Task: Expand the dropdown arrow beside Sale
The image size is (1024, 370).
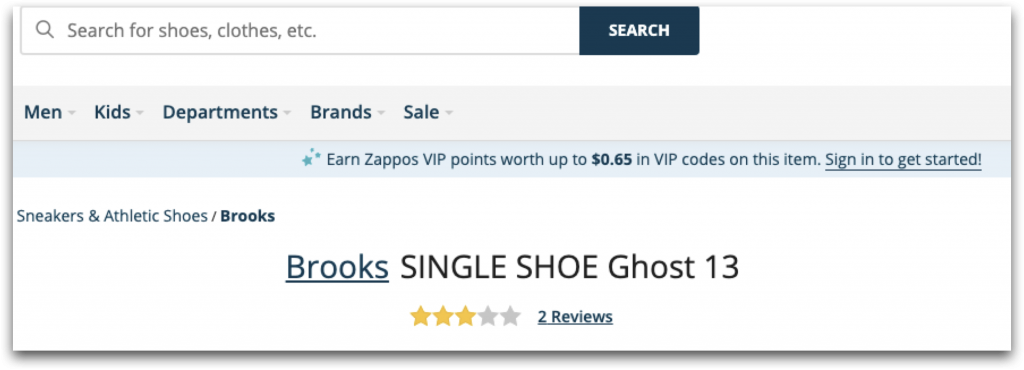Action: pyautogui.click(x=448, y=114)
